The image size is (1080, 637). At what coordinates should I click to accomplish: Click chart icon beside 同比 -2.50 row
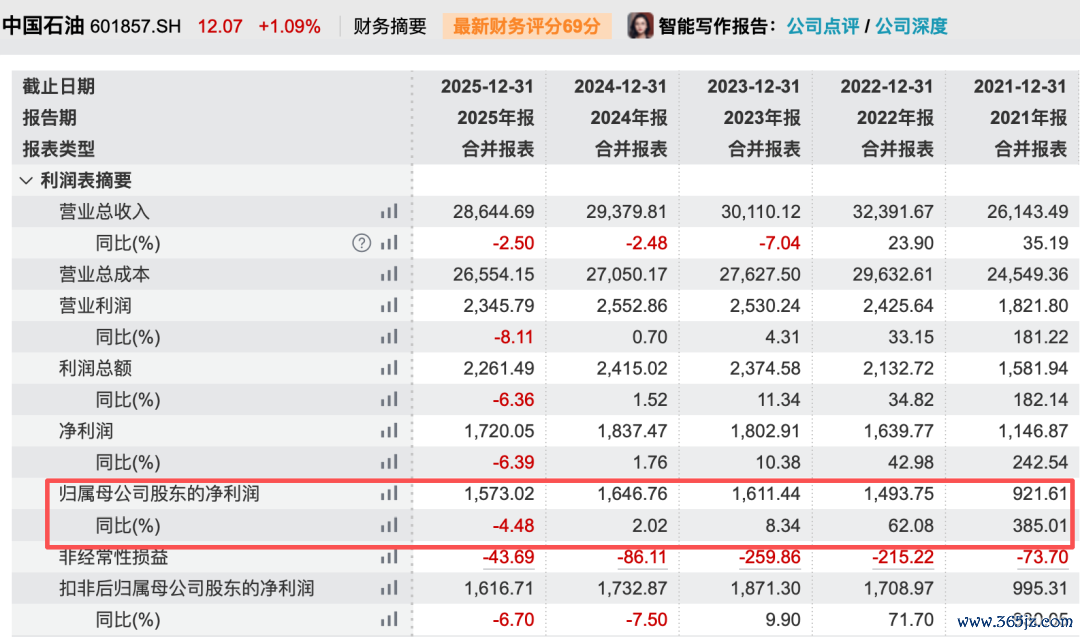tap(389, 242)
